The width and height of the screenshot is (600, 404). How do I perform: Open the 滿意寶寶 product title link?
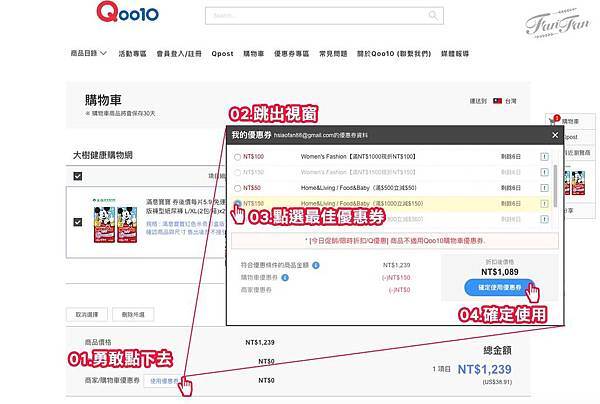pyautogui.click(x=186, y=206)
